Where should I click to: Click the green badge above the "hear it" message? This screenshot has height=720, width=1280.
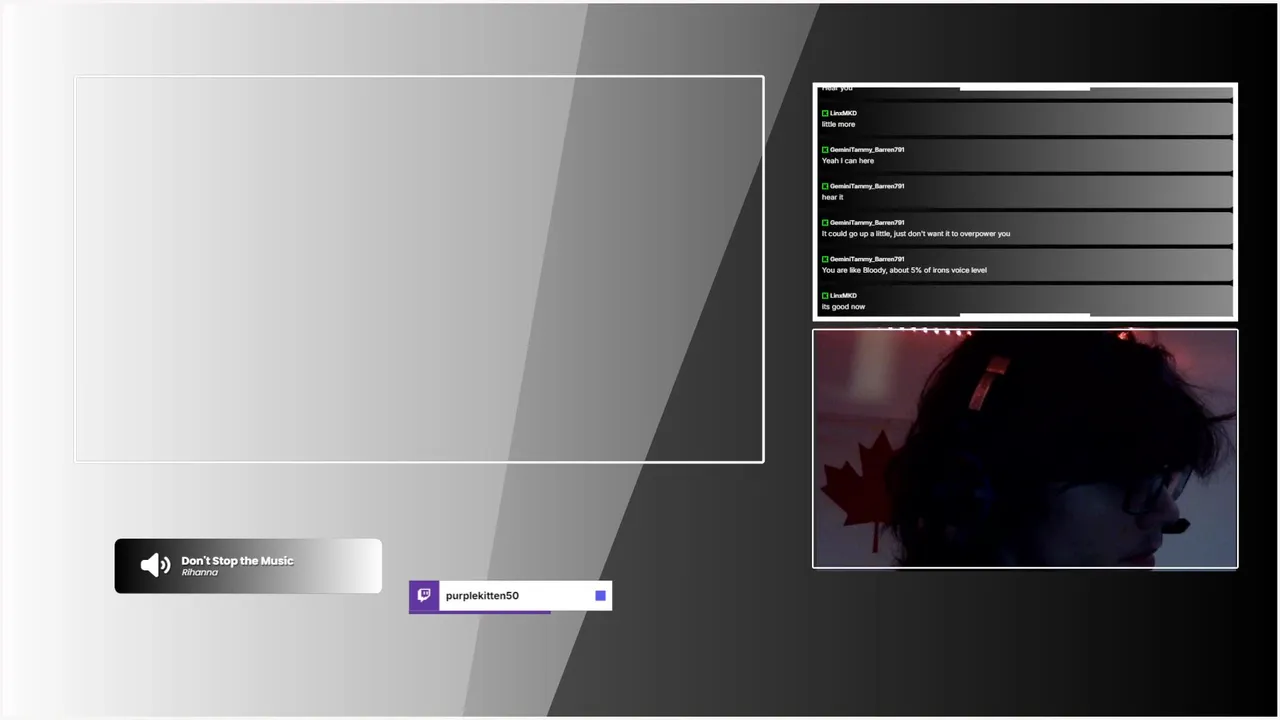825,186
